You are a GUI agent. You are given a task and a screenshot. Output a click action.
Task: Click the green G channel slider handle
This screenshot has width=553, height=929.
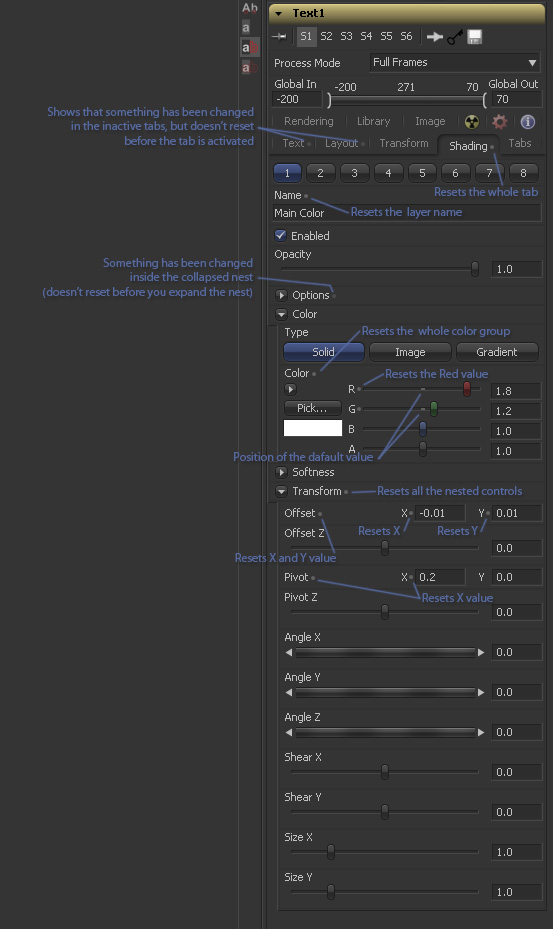point(434,409)
